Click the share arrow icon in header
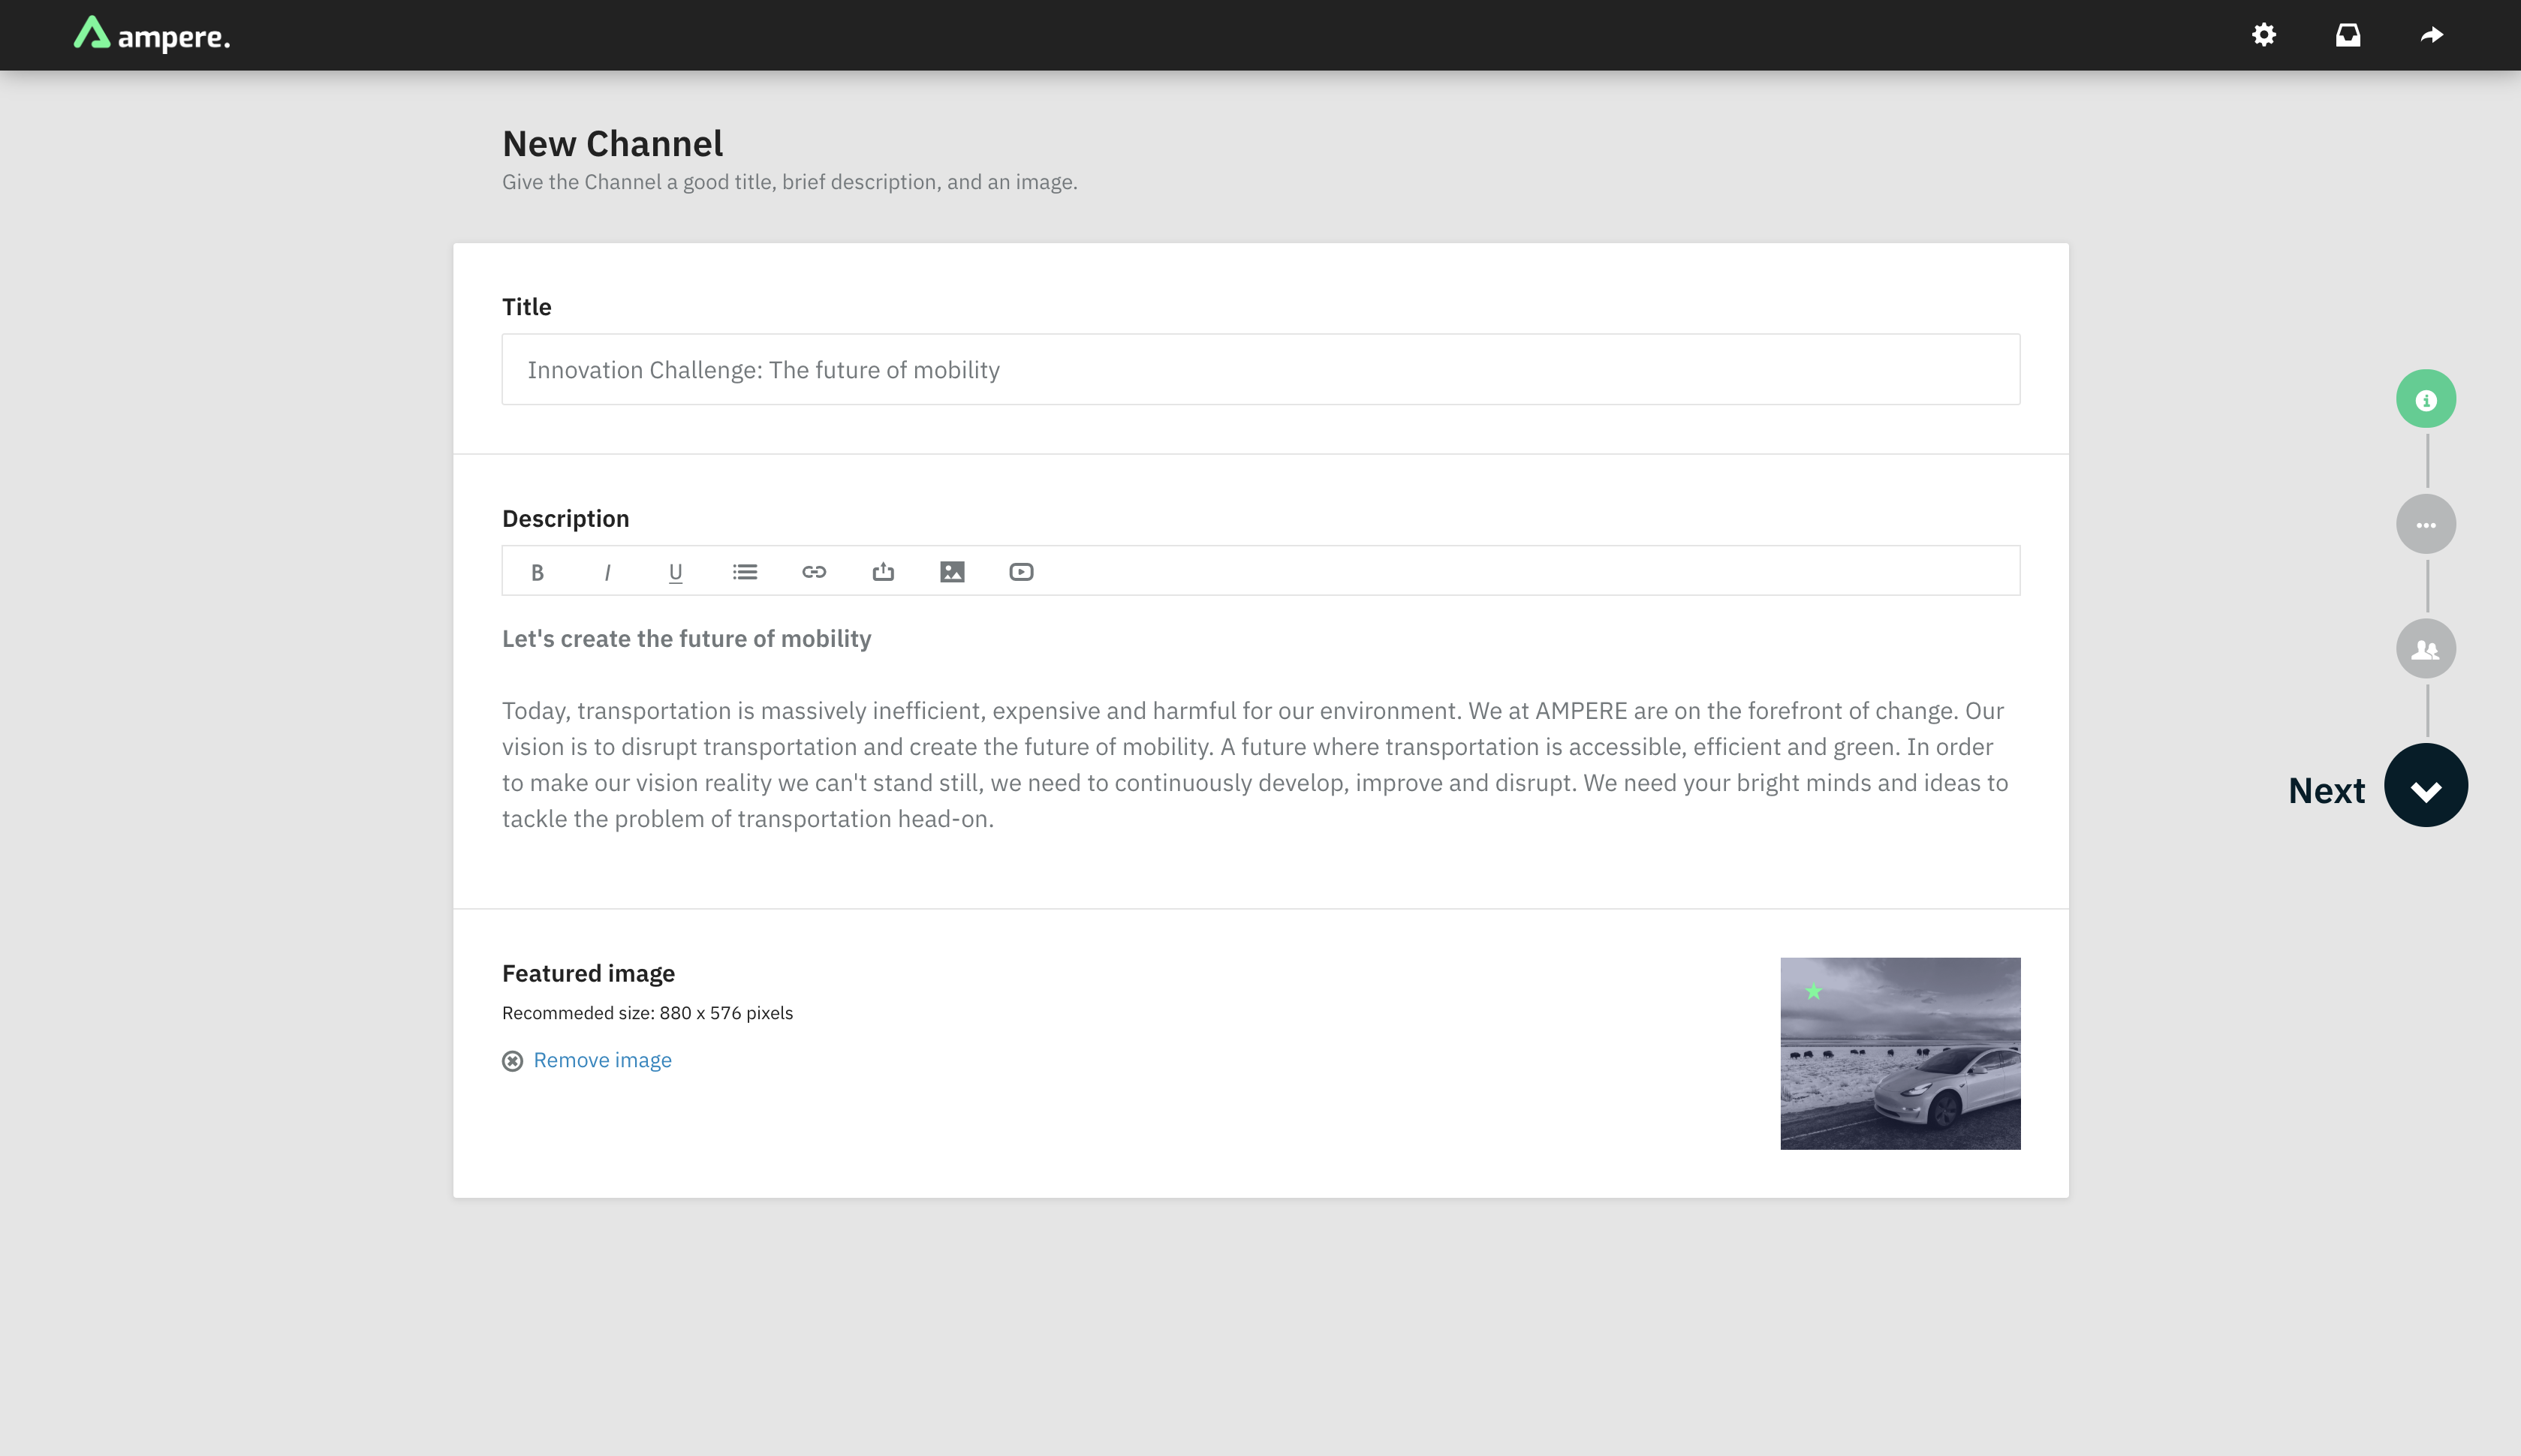Viewport: 2521px width, 1456px height. click(x=2432, y=35)
